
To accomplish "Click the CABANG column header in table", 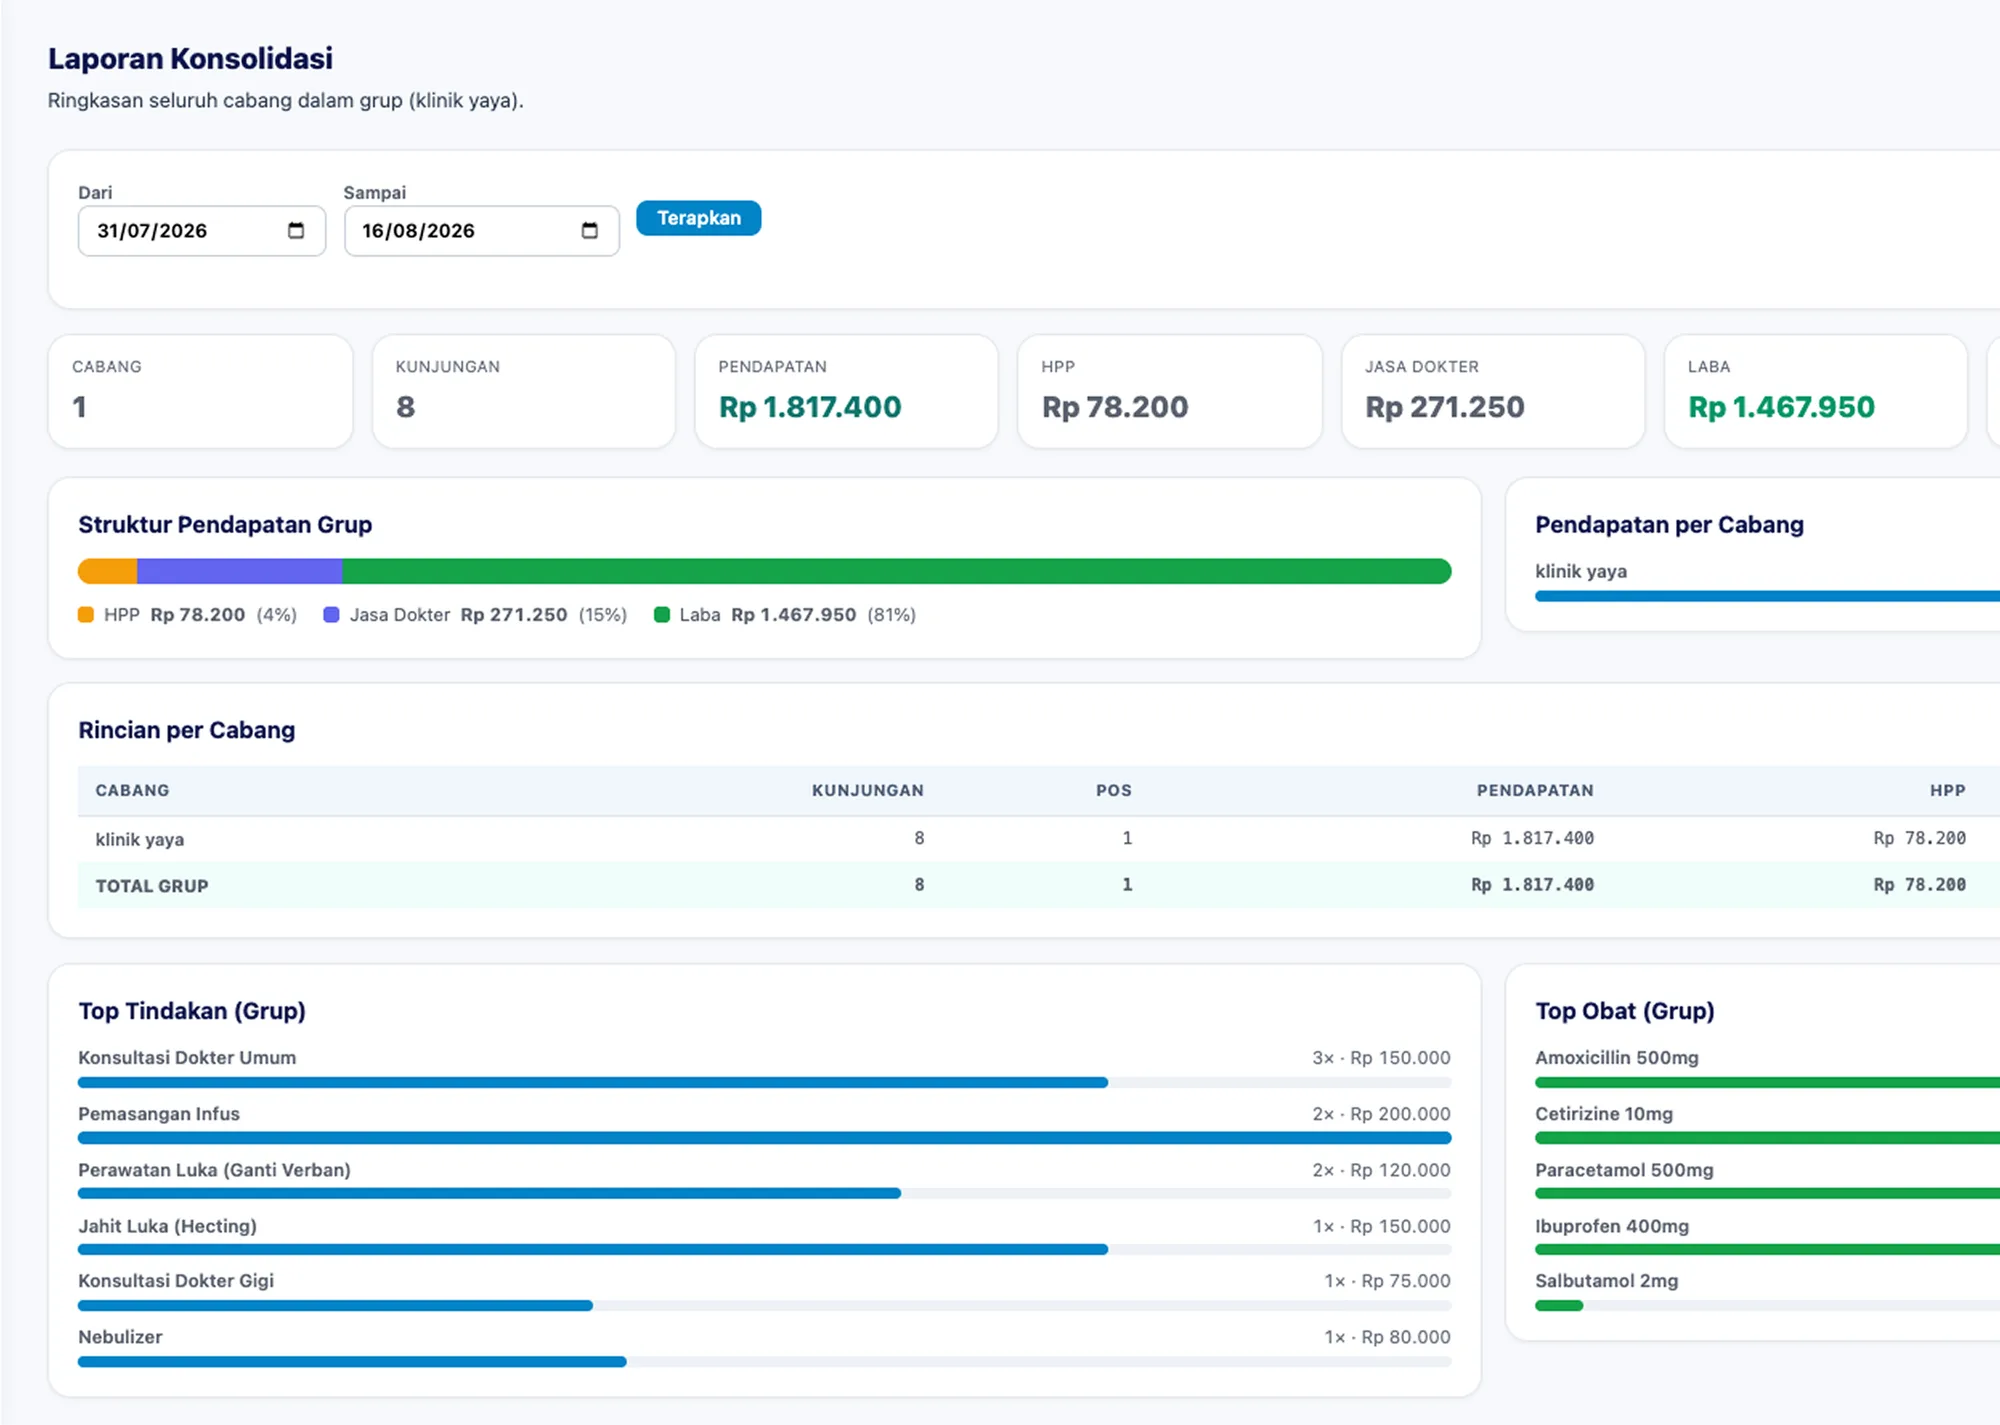I will click(132, 791).
